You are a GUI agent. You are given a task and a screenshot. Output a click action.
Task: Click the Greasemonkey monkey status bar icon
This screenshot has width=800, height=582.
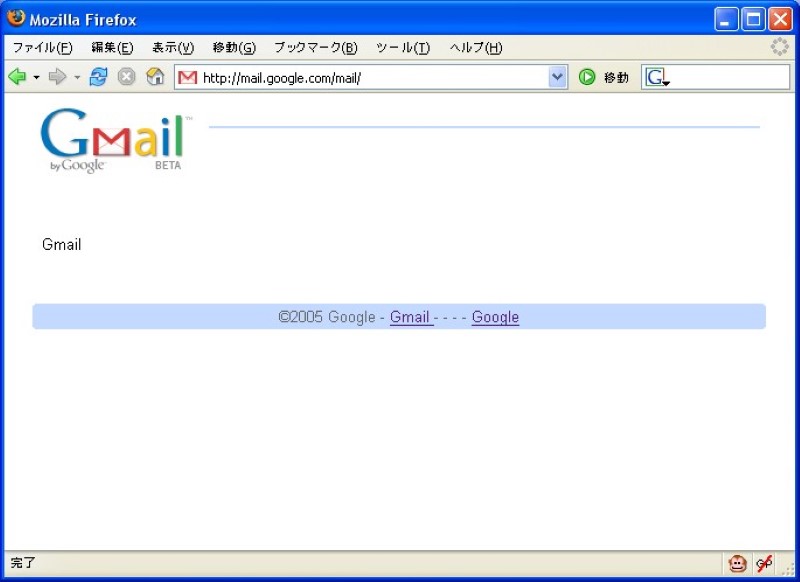[737, 564]
